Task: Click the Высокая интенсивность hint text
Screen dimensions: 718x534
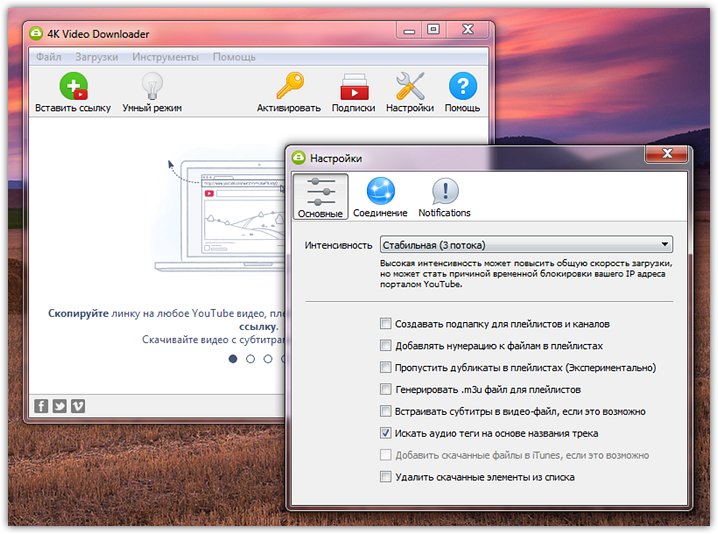Action: pos(526,274)
